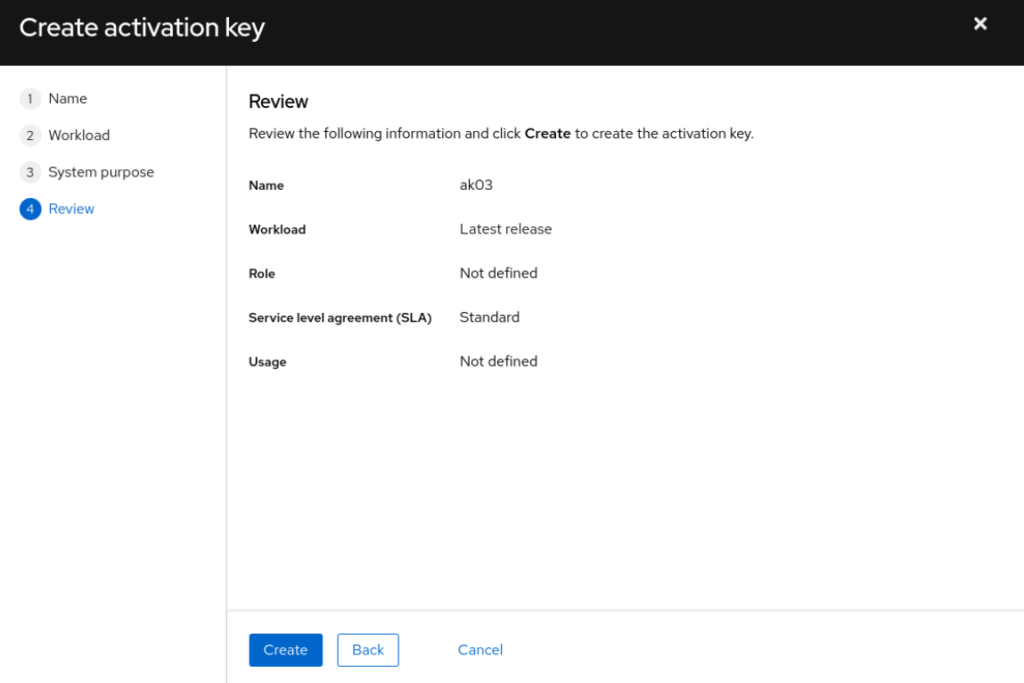Click the Service level agreement (SLA) label
This screenshot has height=683, width=1024.
[x=340, y=318]
